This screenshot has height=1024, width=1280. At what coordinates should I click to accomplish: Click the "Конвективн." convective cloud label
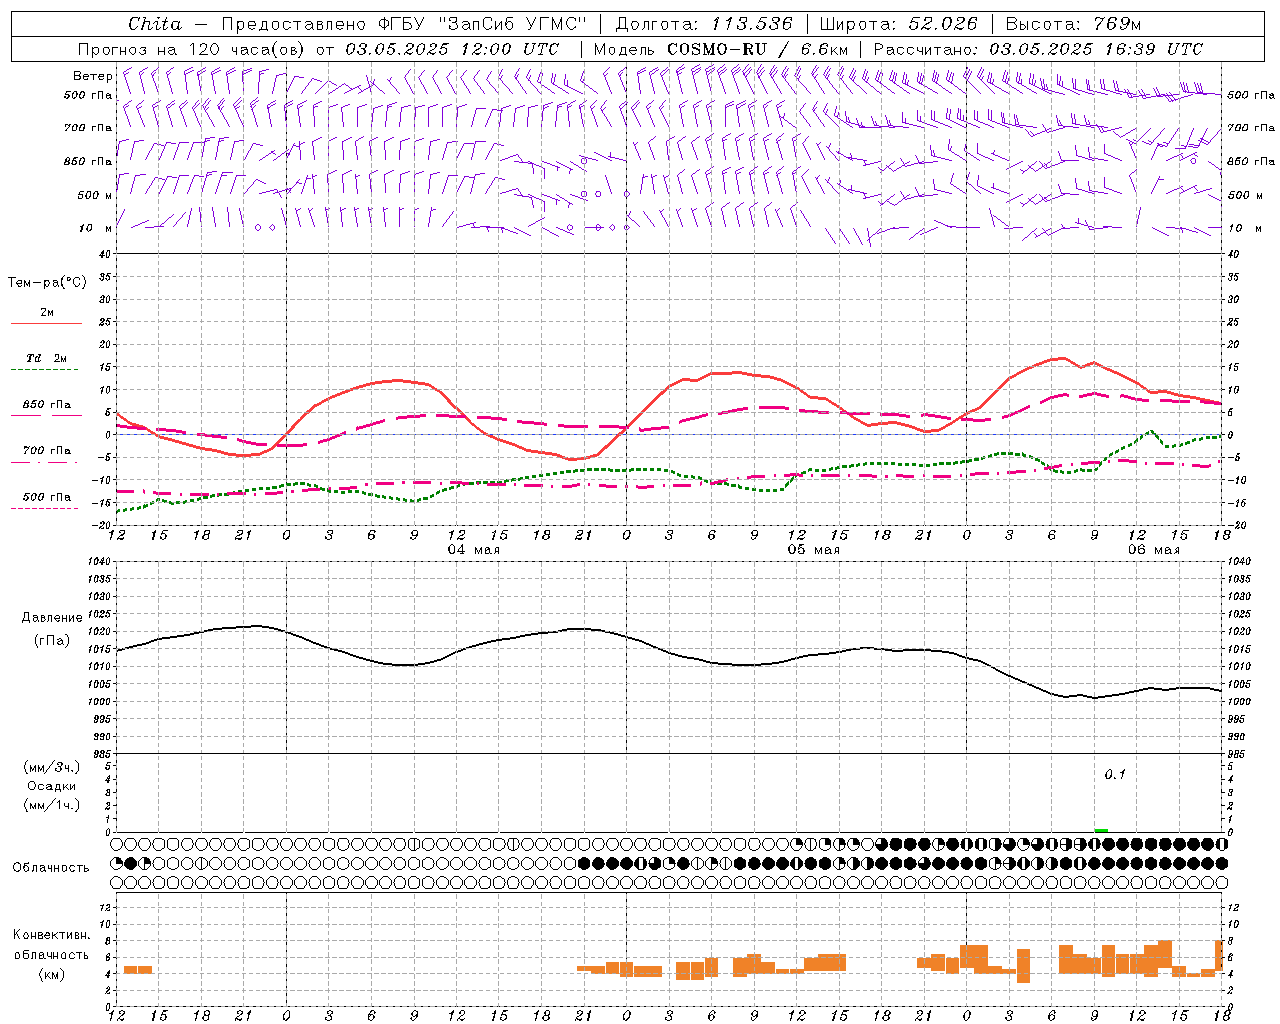pos(51,935)
